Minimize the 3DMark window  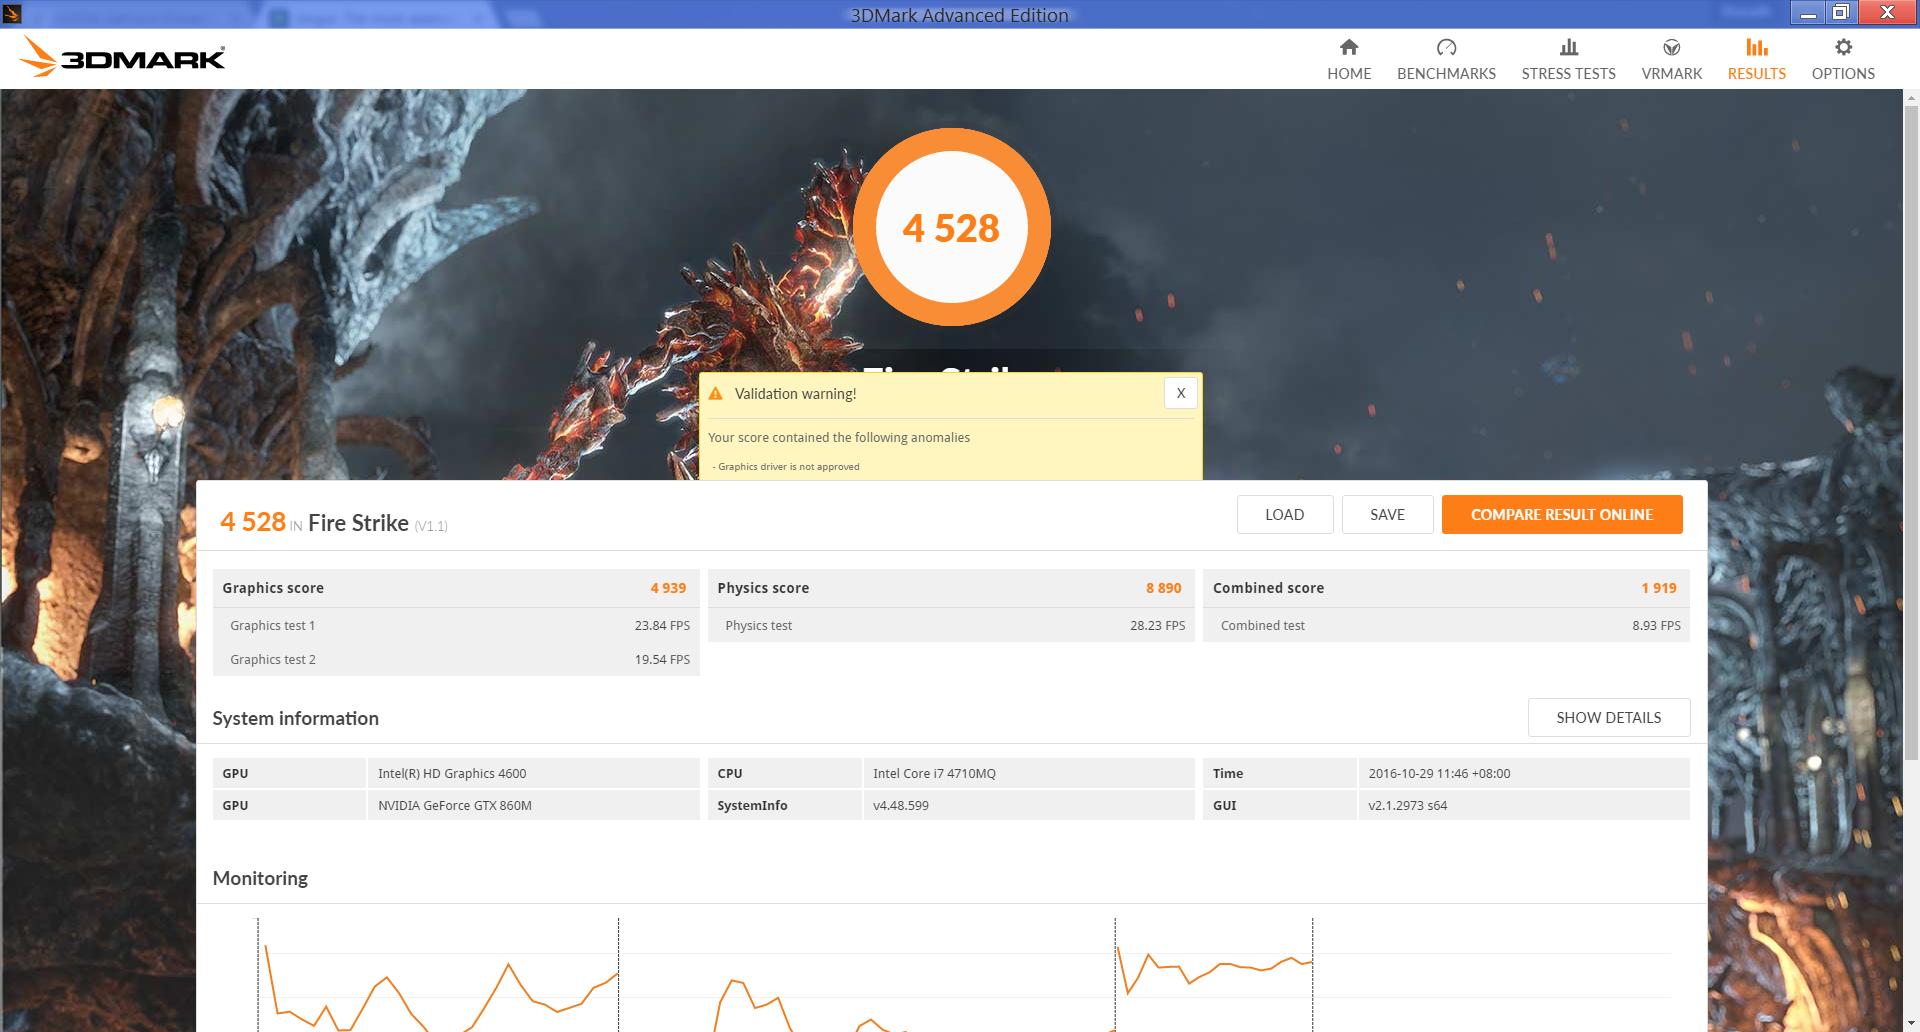(x=1808, y=13)
